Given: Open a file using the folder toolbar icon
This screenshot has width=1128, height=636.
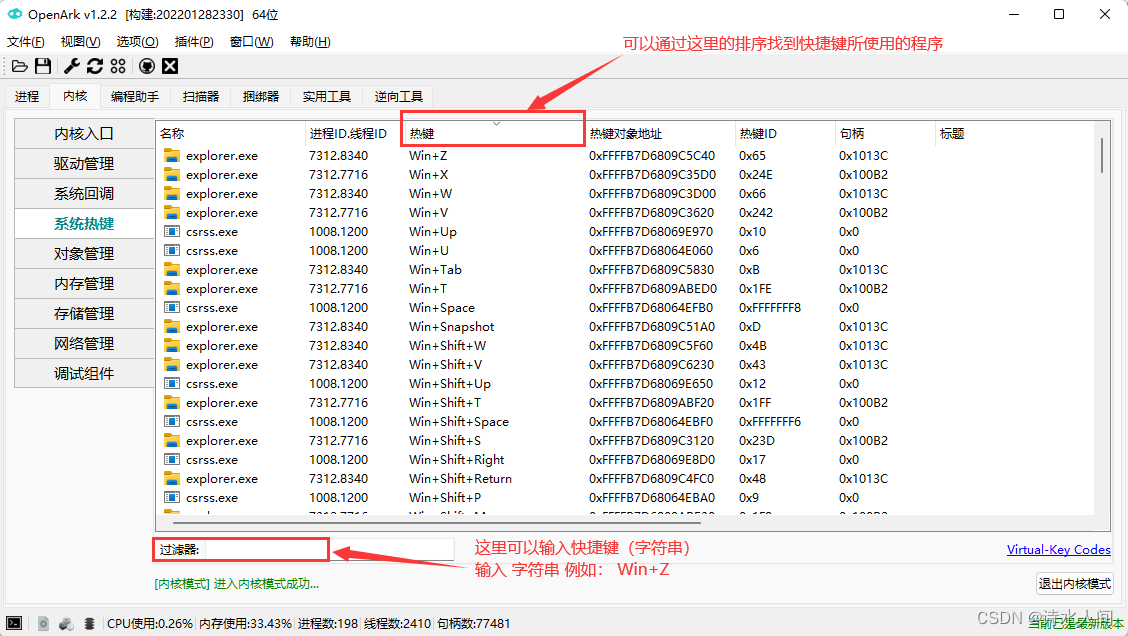Looking at the screenshot, I should point(21,66).
